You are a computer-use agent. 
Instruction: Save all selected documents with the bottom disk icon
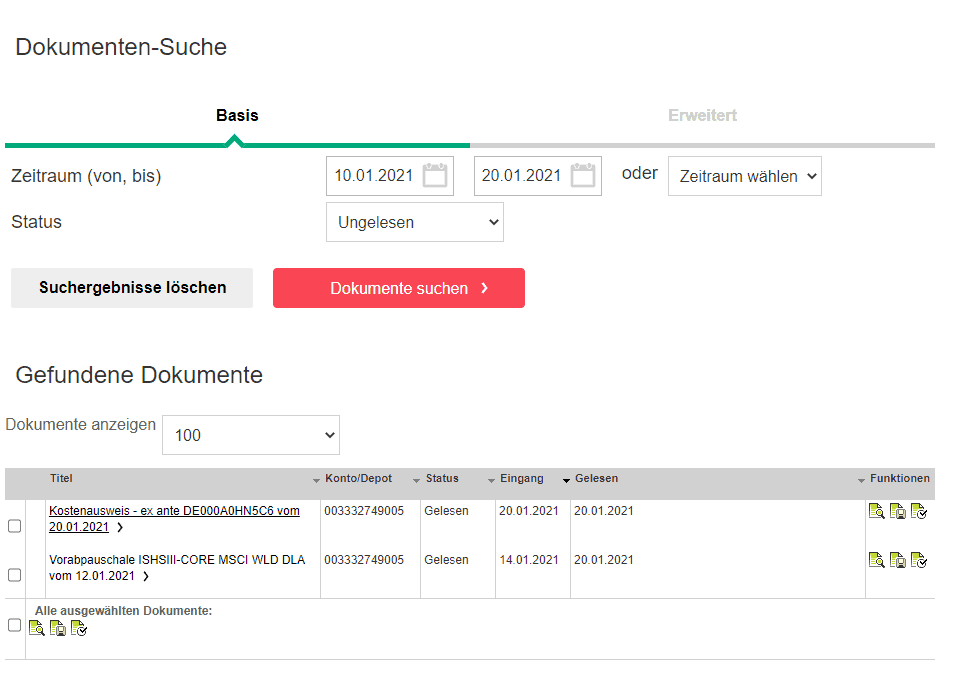(x=58, y=628)
